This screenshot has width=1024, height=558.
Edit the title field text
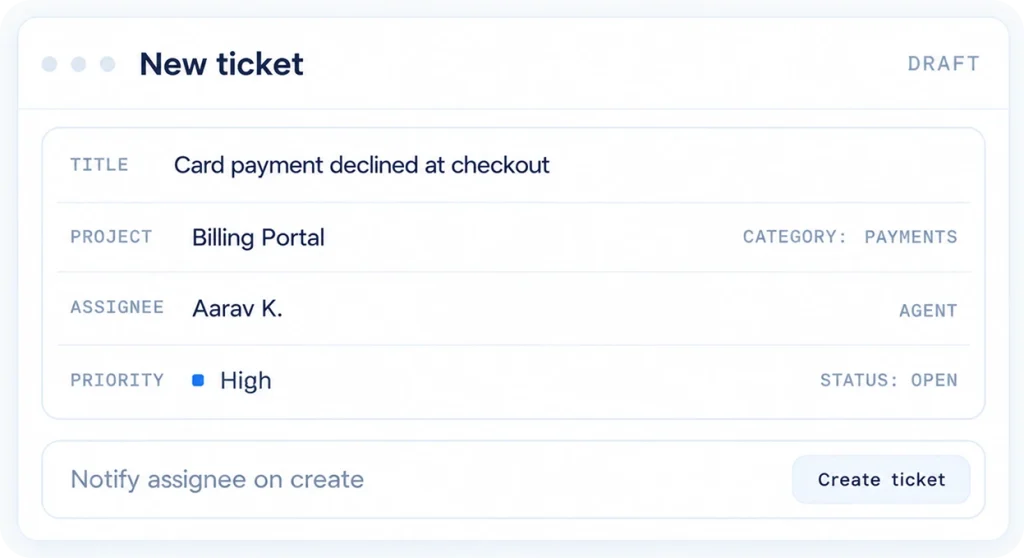[x=361, y=165]
